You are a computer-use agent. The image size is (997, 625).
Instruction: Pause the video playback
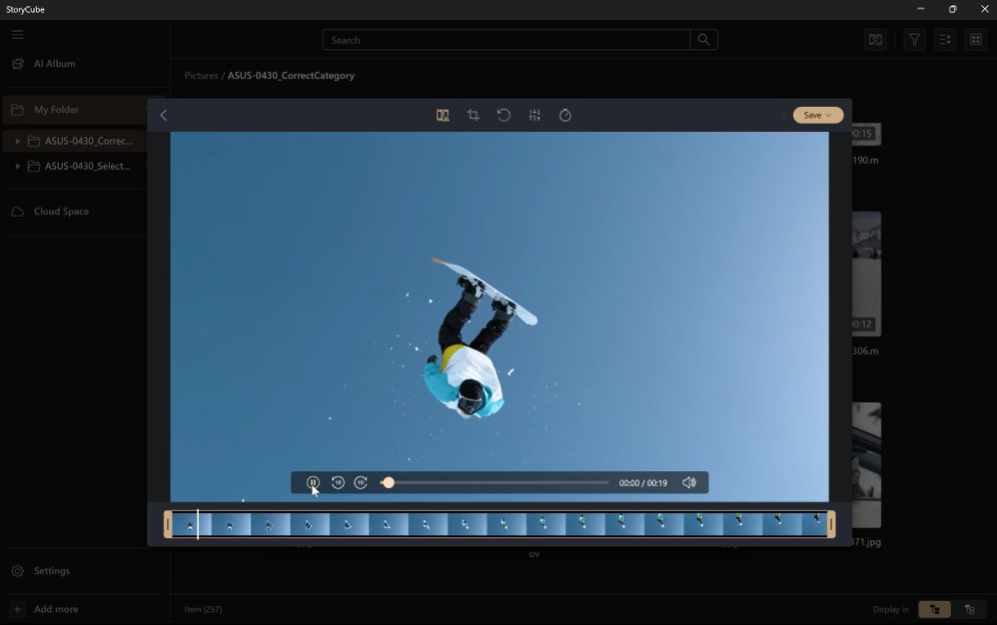tap(313, 483)
